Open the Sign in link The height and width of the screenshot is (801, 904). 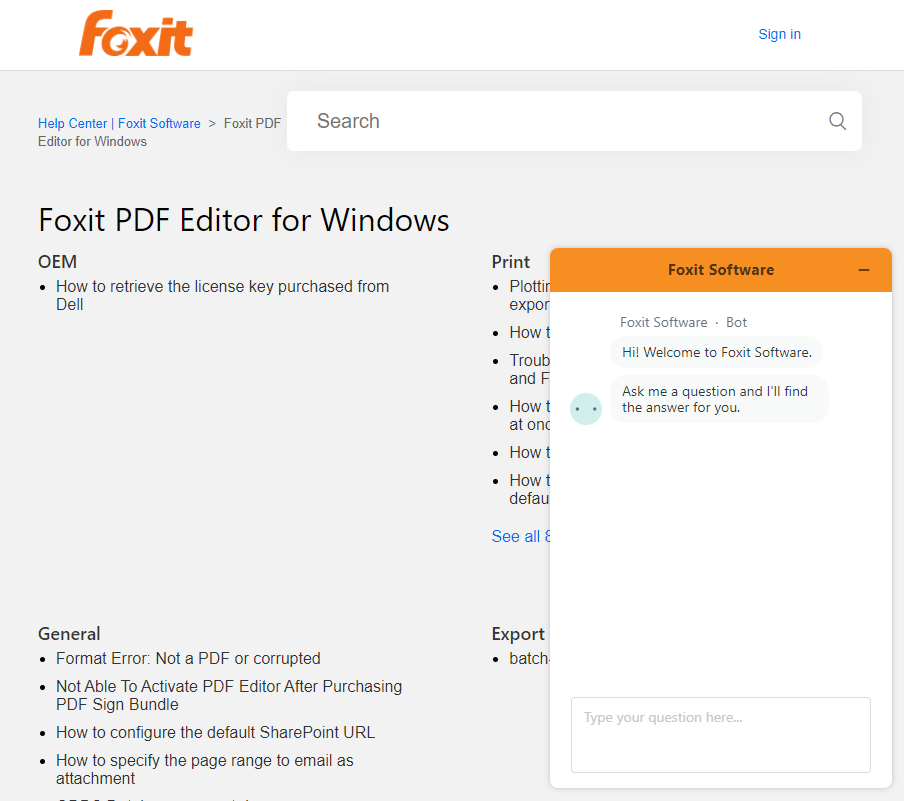[x=779, y=34]
